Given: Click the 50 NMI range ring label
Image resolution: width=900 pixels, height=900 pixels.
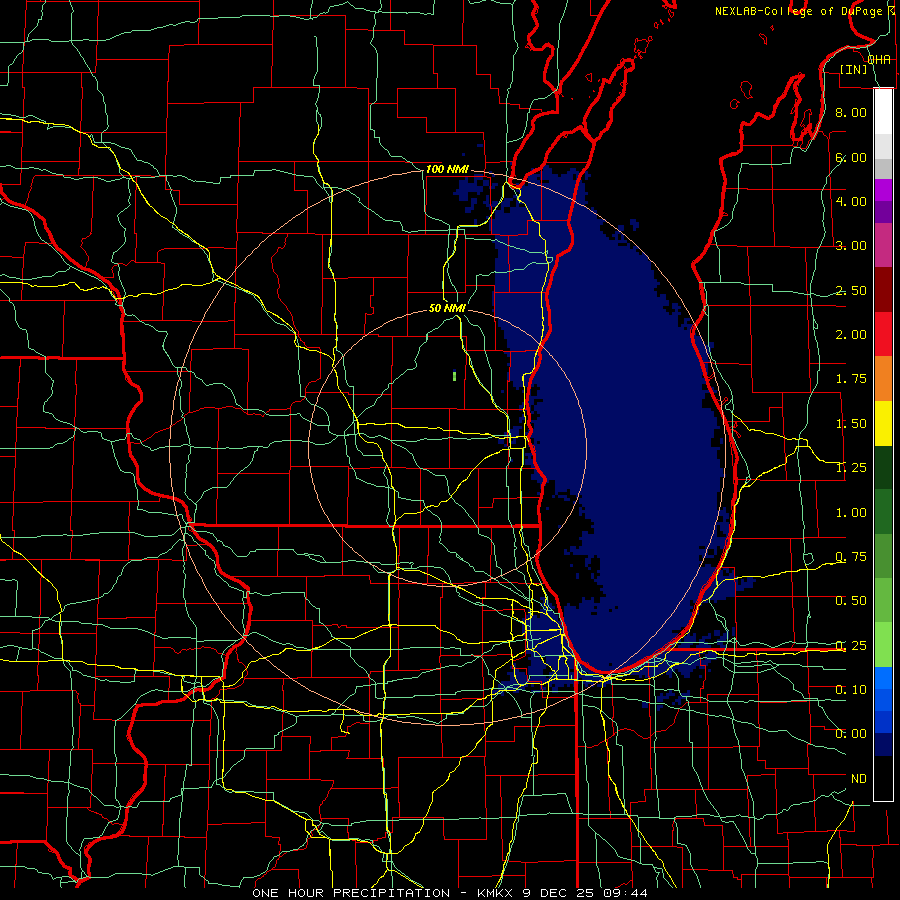Looking at the screenshot, I should coord(447,308).
